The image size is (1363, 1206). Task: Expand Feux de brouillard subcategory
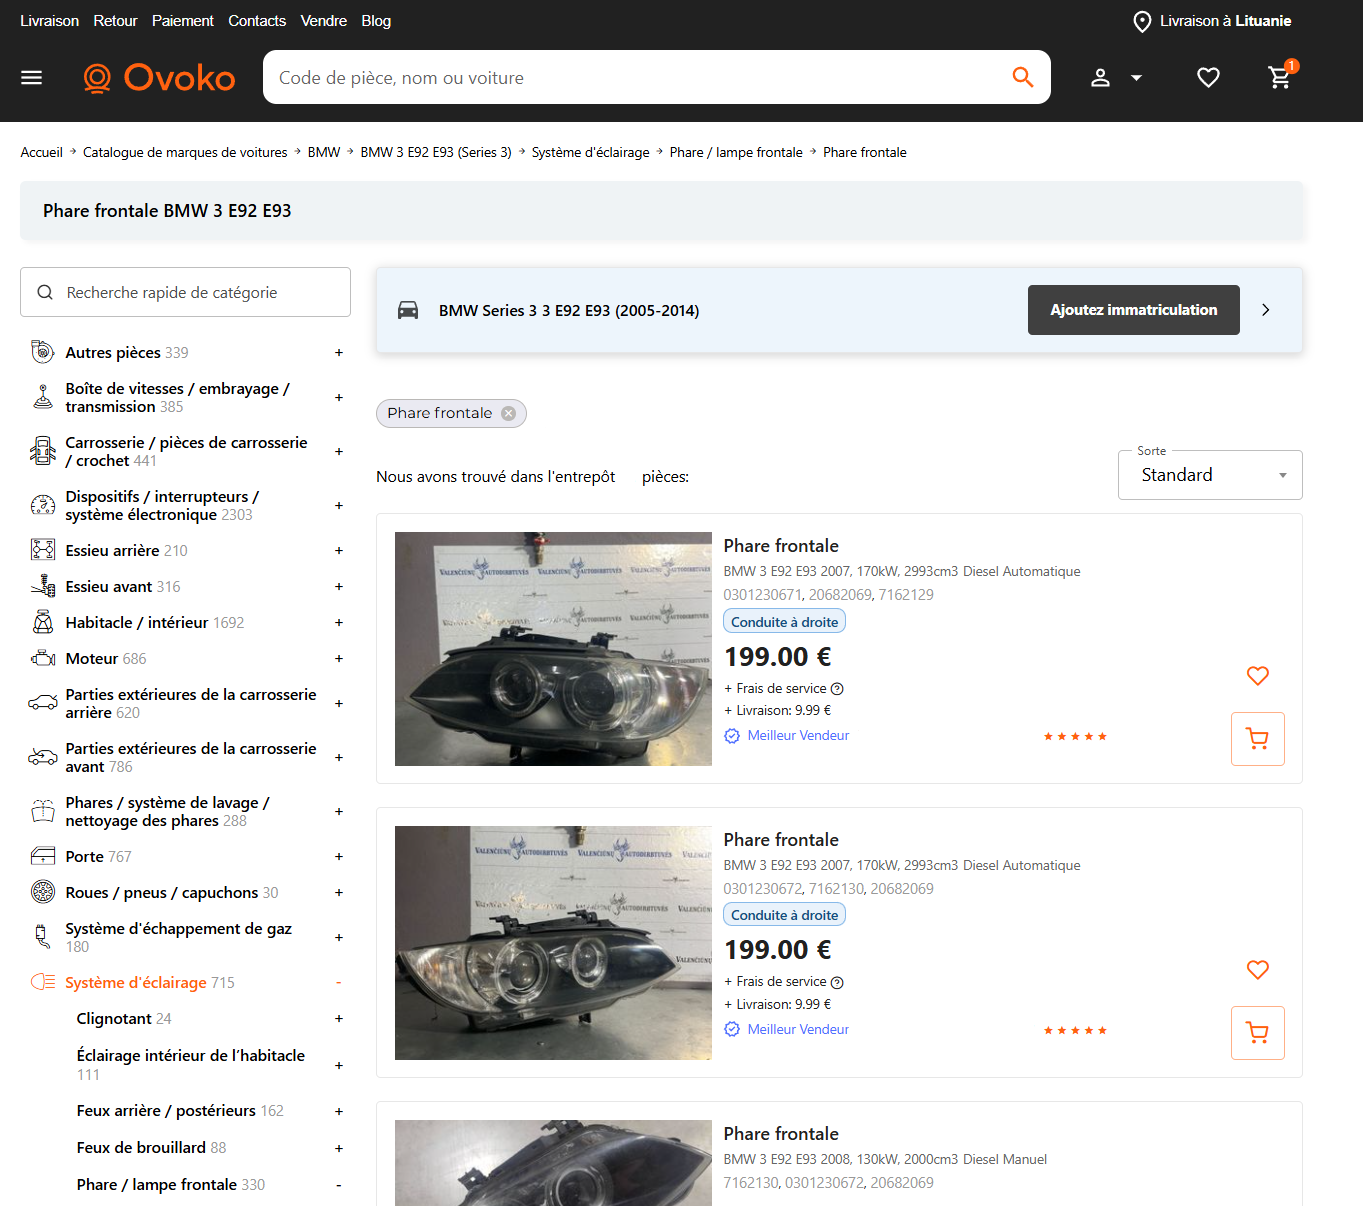(339, 1148)
